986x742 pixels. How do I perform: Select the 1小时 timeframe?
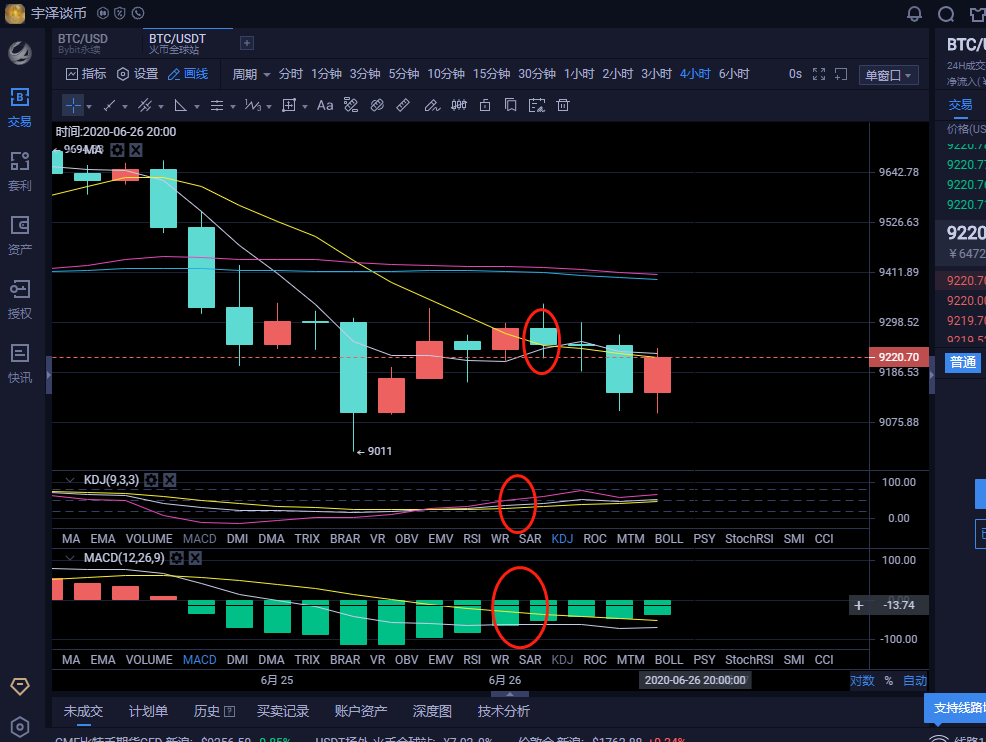click(x=578, y=74)
